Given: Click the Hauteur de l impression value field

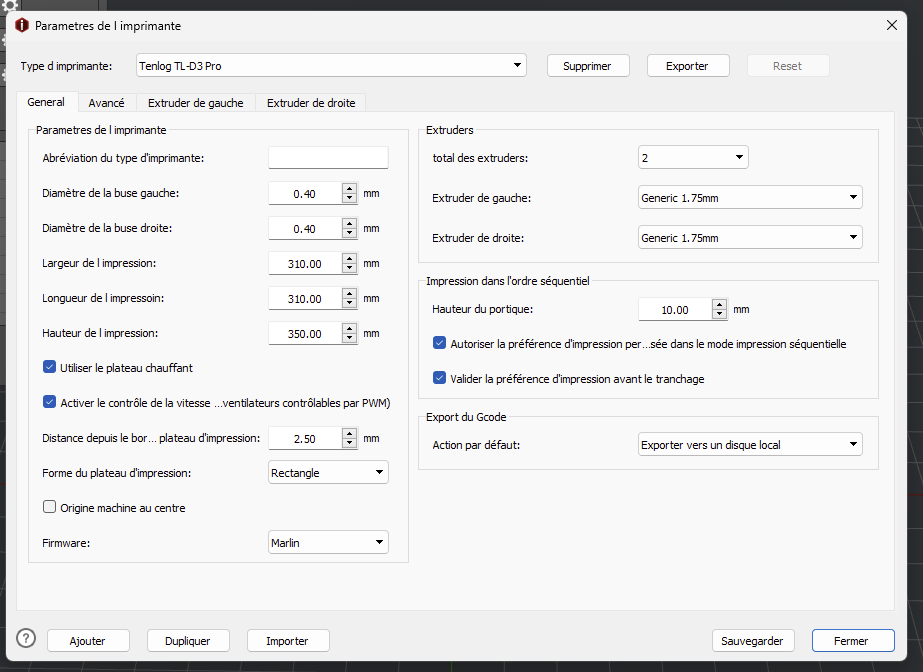Looking at the screenshot, I should coord(305,334).
